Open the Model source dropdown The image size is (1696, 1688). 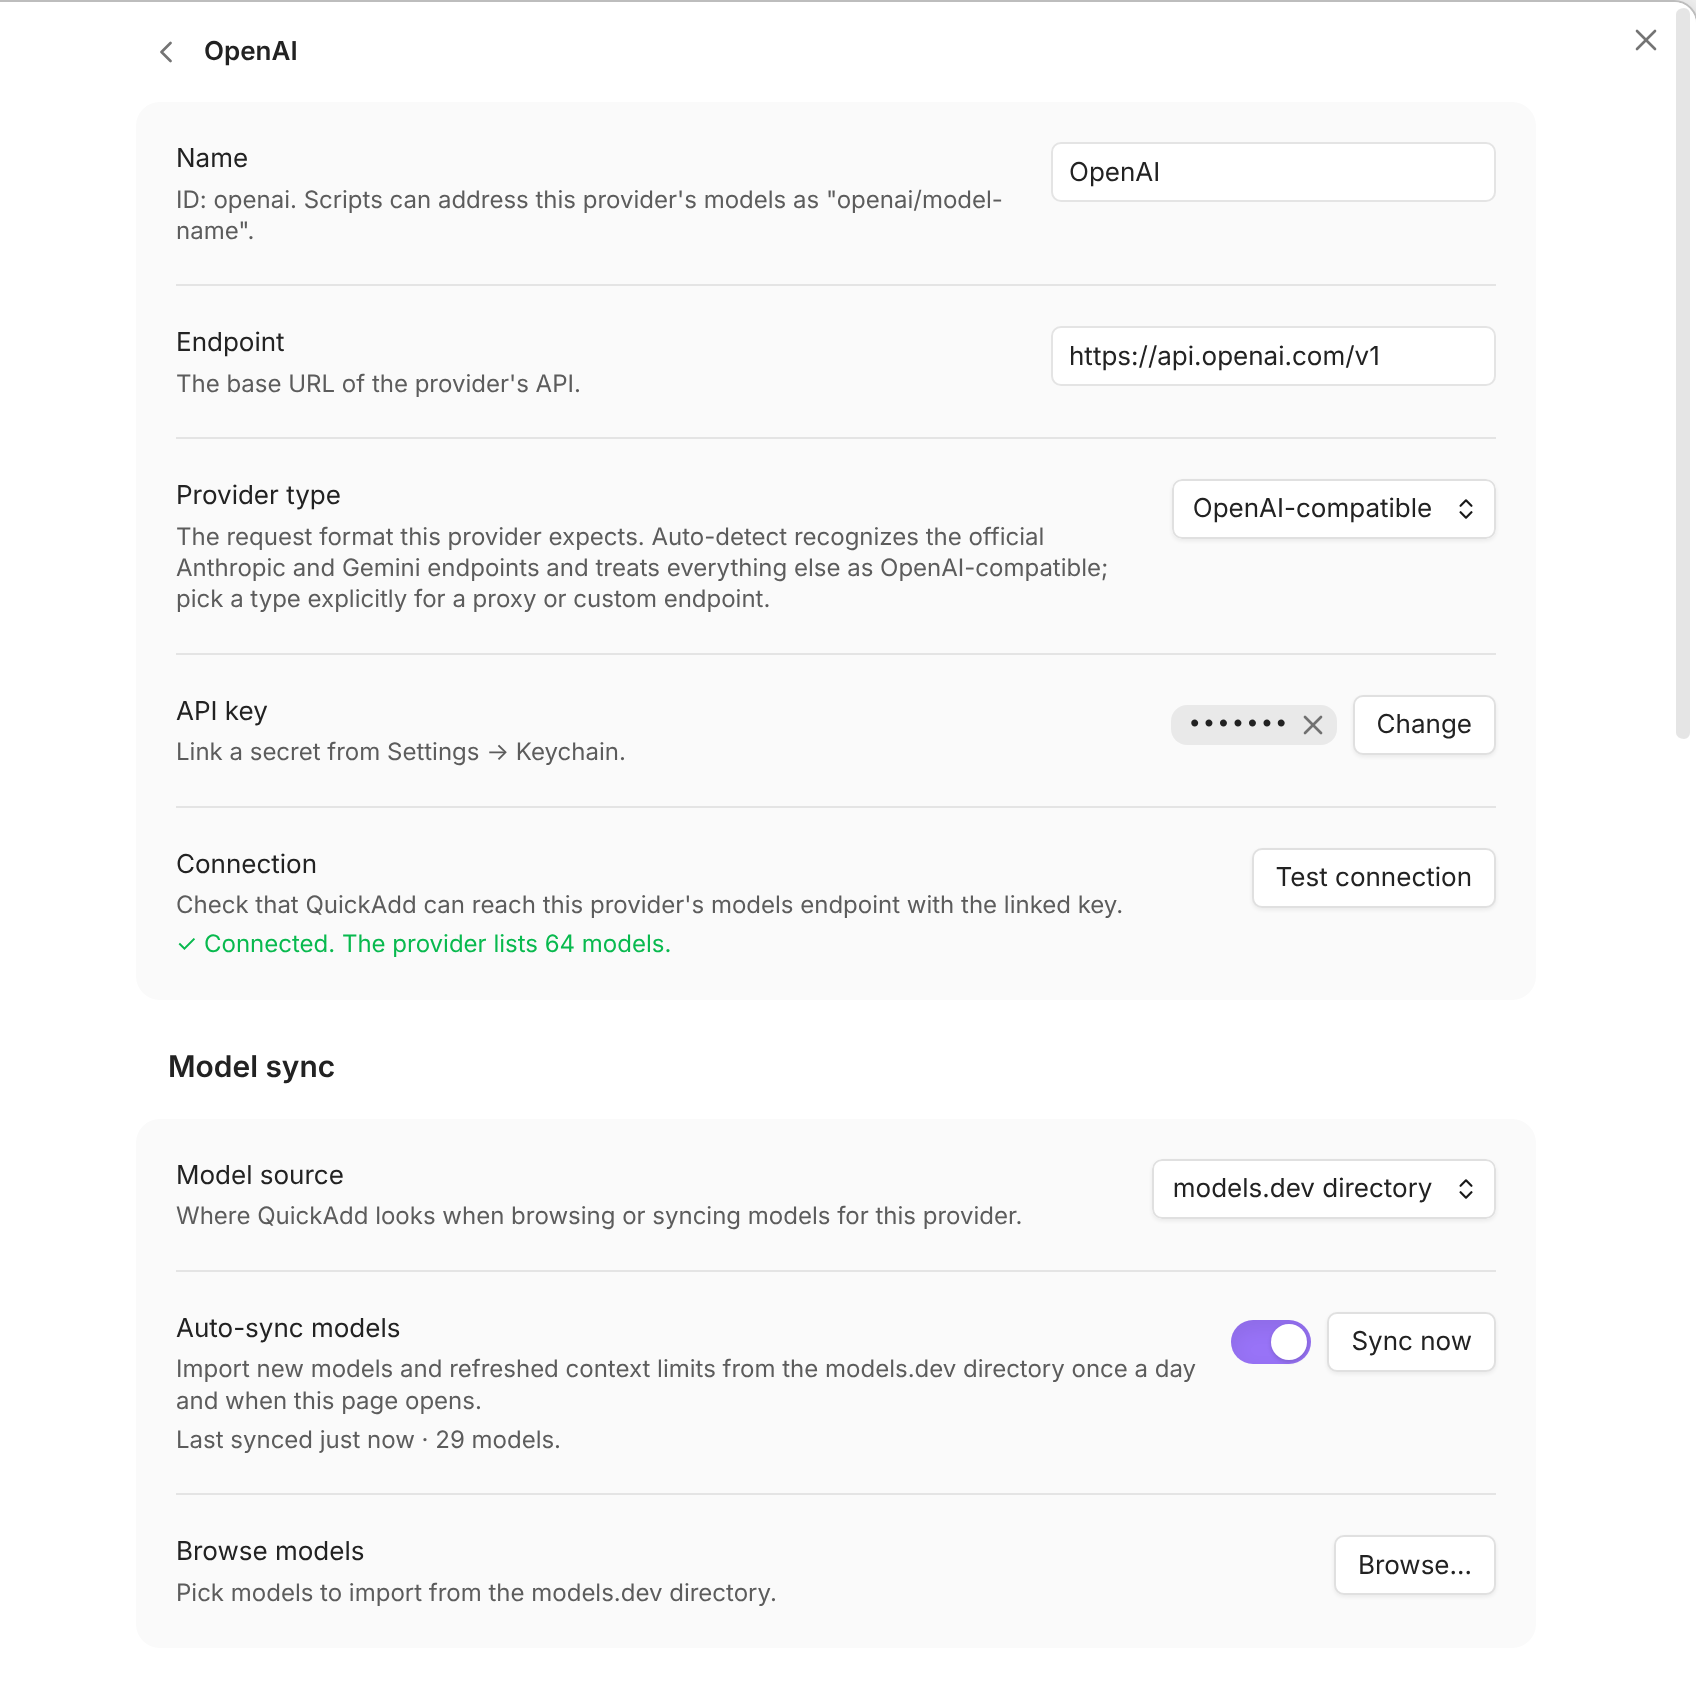(1323, 1189)
